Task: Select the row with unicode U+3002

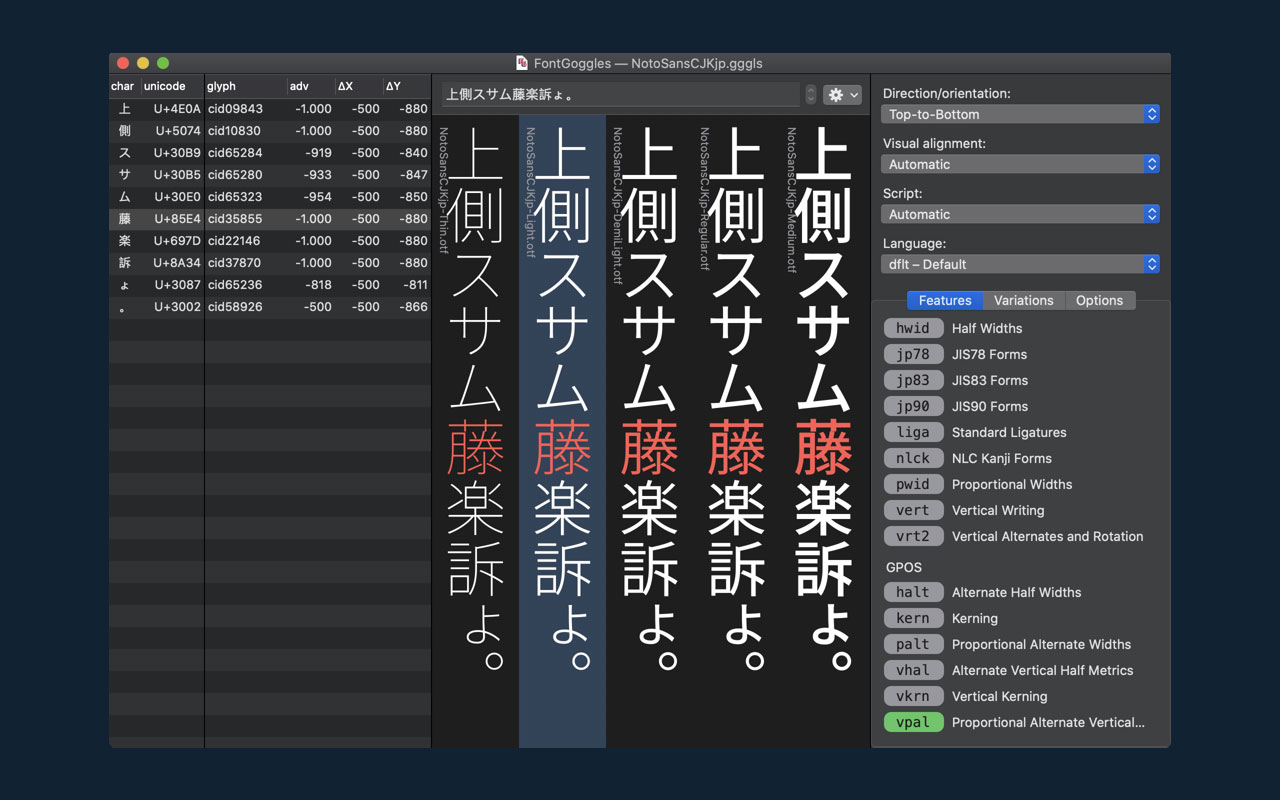Action: pyautogui.click(x=270, y=307)
